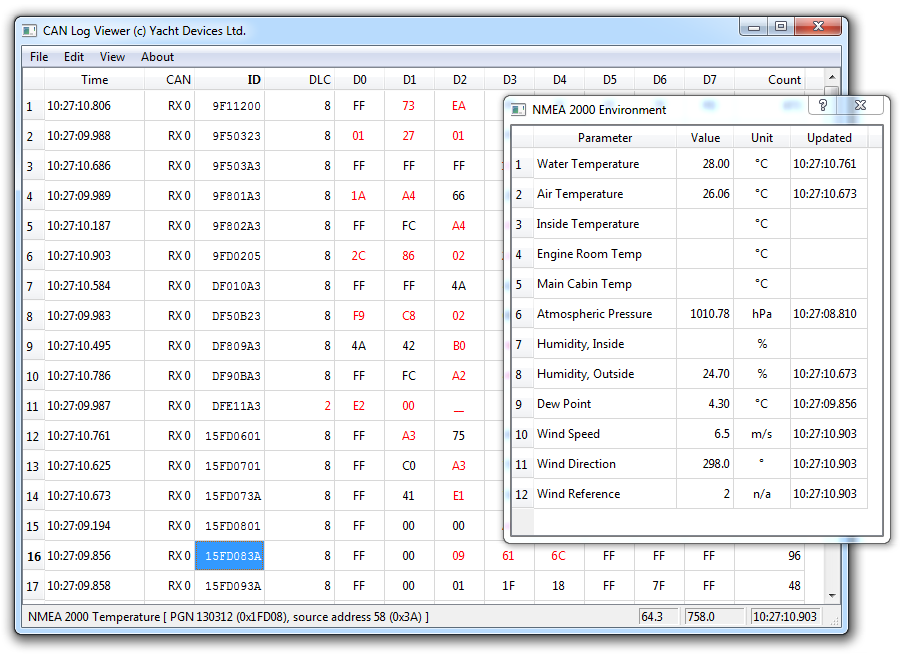This screenshot has height=654, width=902.
Task: Click time cell 10:27:09.194
Action: click(x=94, y=526)
